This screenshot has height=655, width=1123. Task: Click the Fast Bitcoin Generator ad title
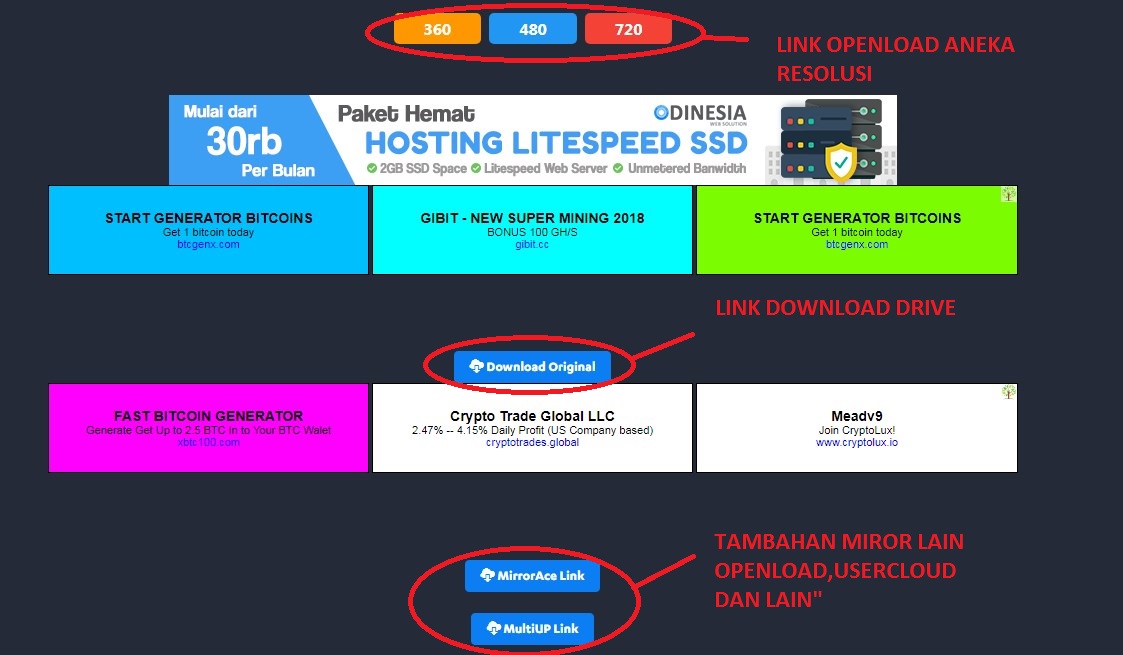click(x=208, y=416)
